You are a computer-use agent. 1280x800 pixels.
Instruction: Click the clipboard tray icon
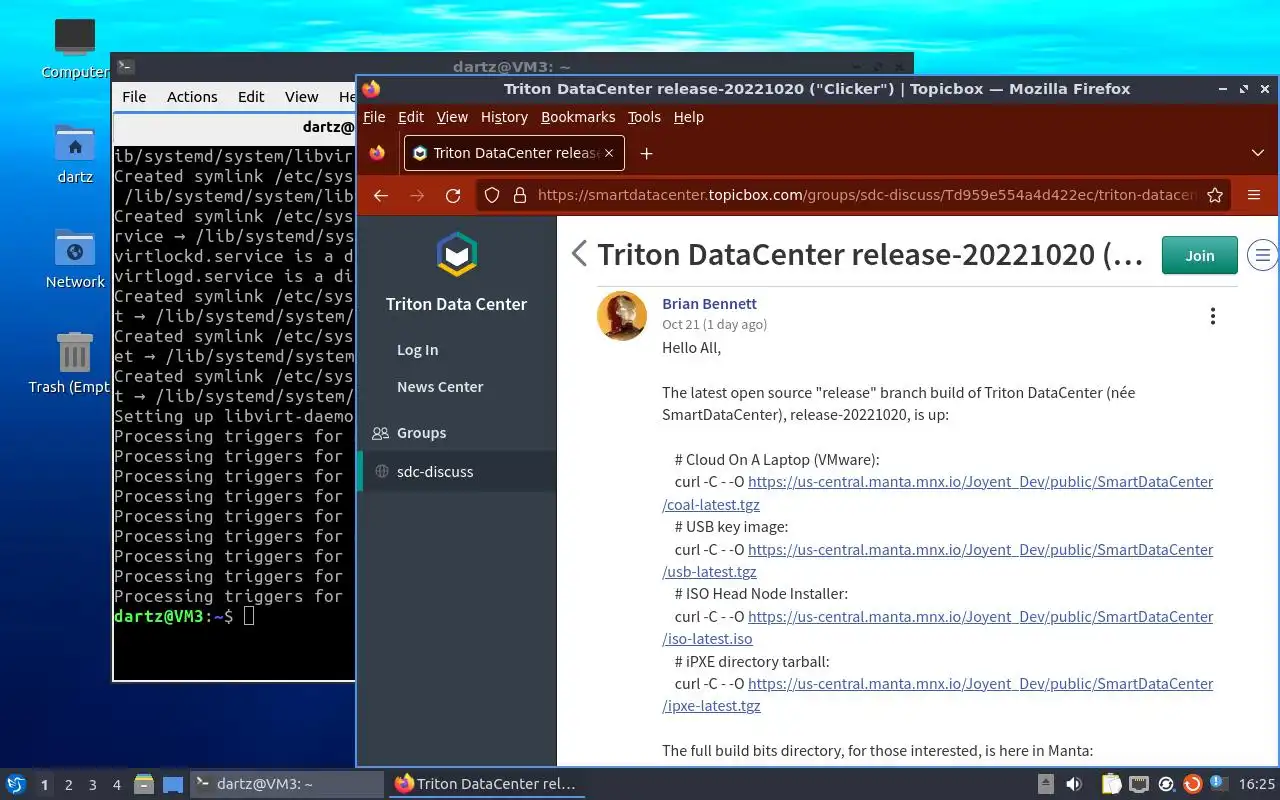[1112, 784]
